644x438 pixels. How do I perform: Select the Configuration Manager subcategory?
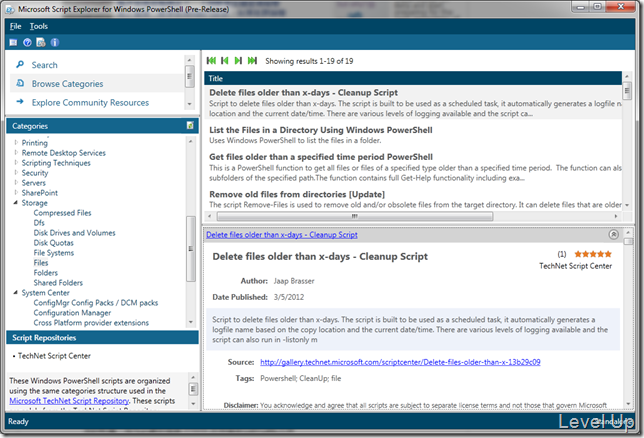pos(72,313)
